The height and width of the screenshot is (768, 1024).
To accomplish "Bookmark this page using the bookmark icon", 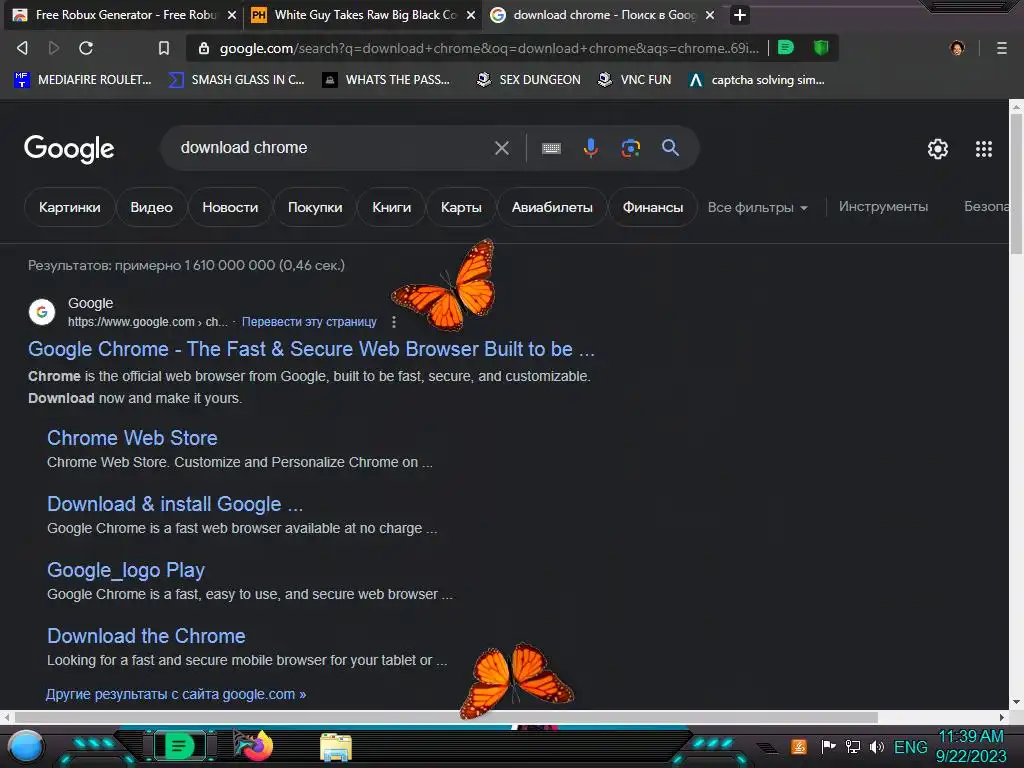I will (x=163, y=48).
